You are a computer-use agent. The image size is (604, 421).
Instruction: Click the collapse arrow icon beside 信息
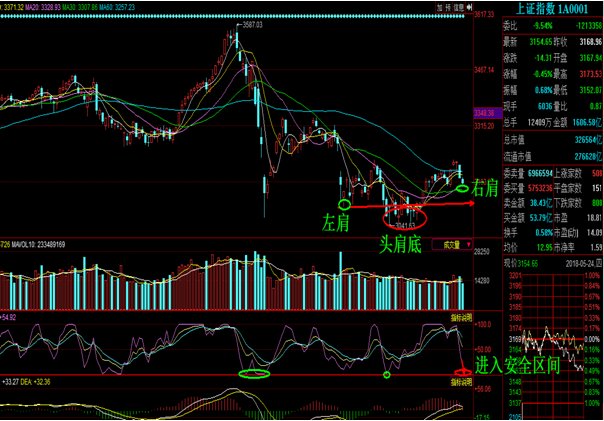click(x=469, y=7)
